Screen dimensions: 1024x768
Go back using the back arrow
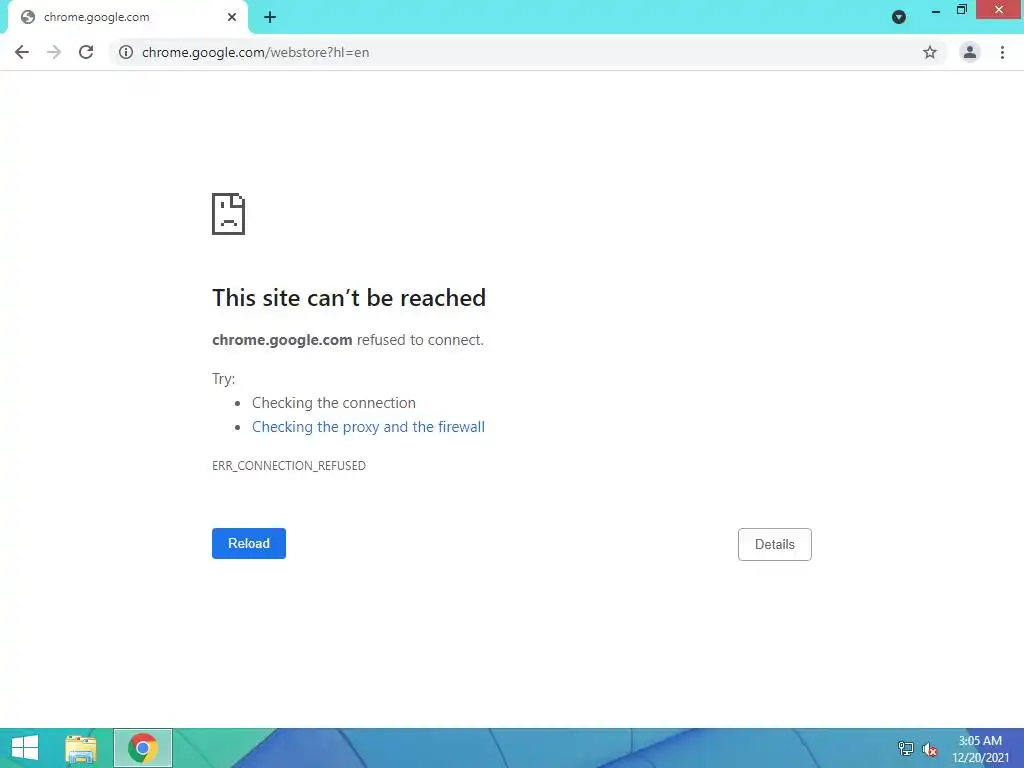click(x=22, y=52)
